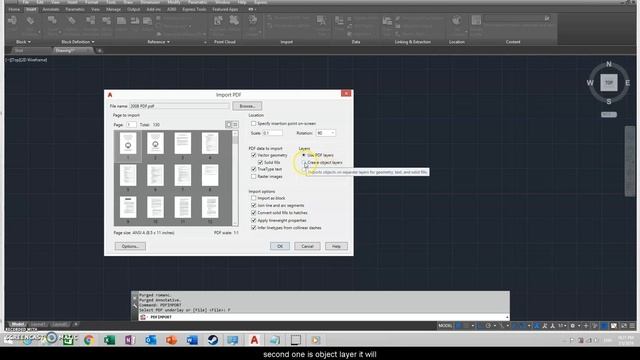Open the Options... dialog button
This screenshot has width=640, height=360.
click(130, 246)
